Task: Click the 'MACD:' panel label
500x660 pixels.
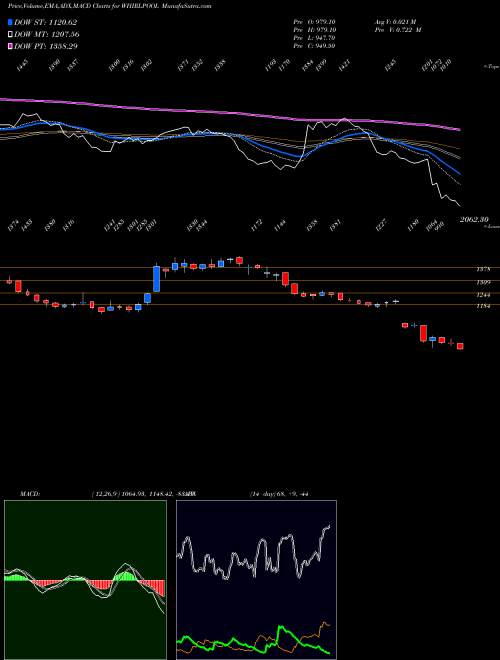Action: (x=30, y=494)
